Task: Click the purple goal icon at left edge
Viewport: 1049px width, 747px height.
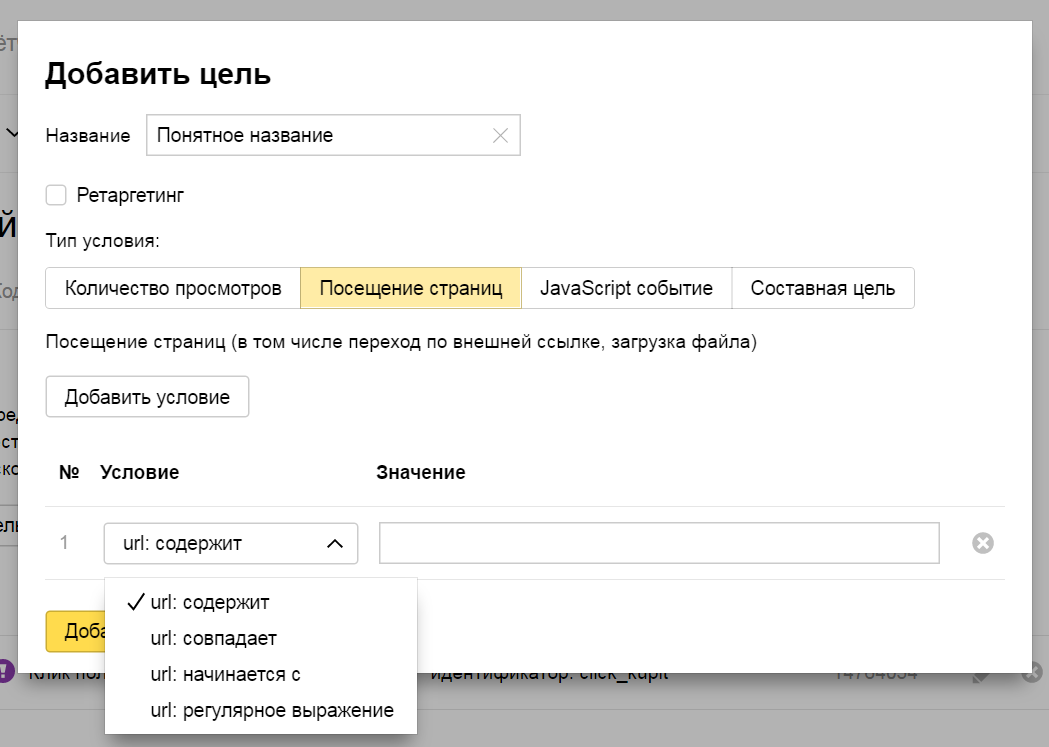Action: click(x=6, y=670)
